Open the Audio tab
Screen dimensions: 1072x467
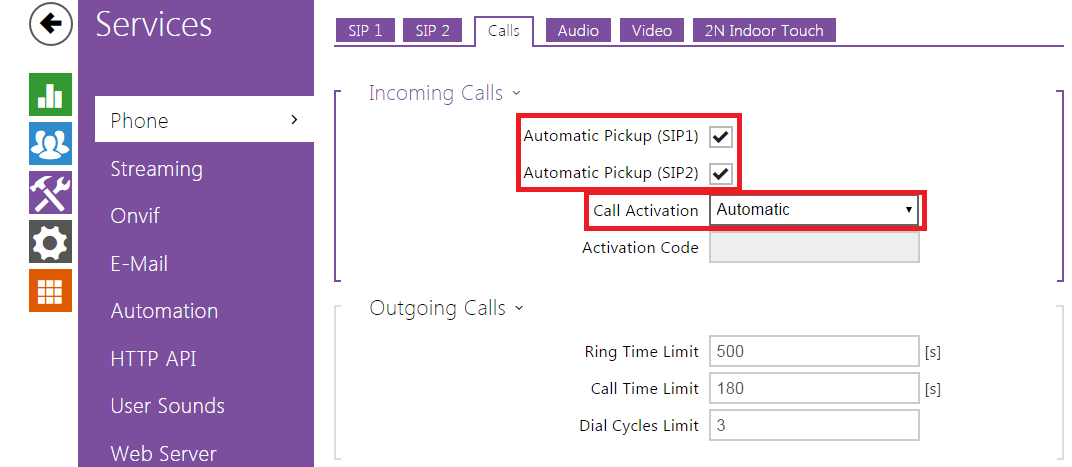coord(578,30)
